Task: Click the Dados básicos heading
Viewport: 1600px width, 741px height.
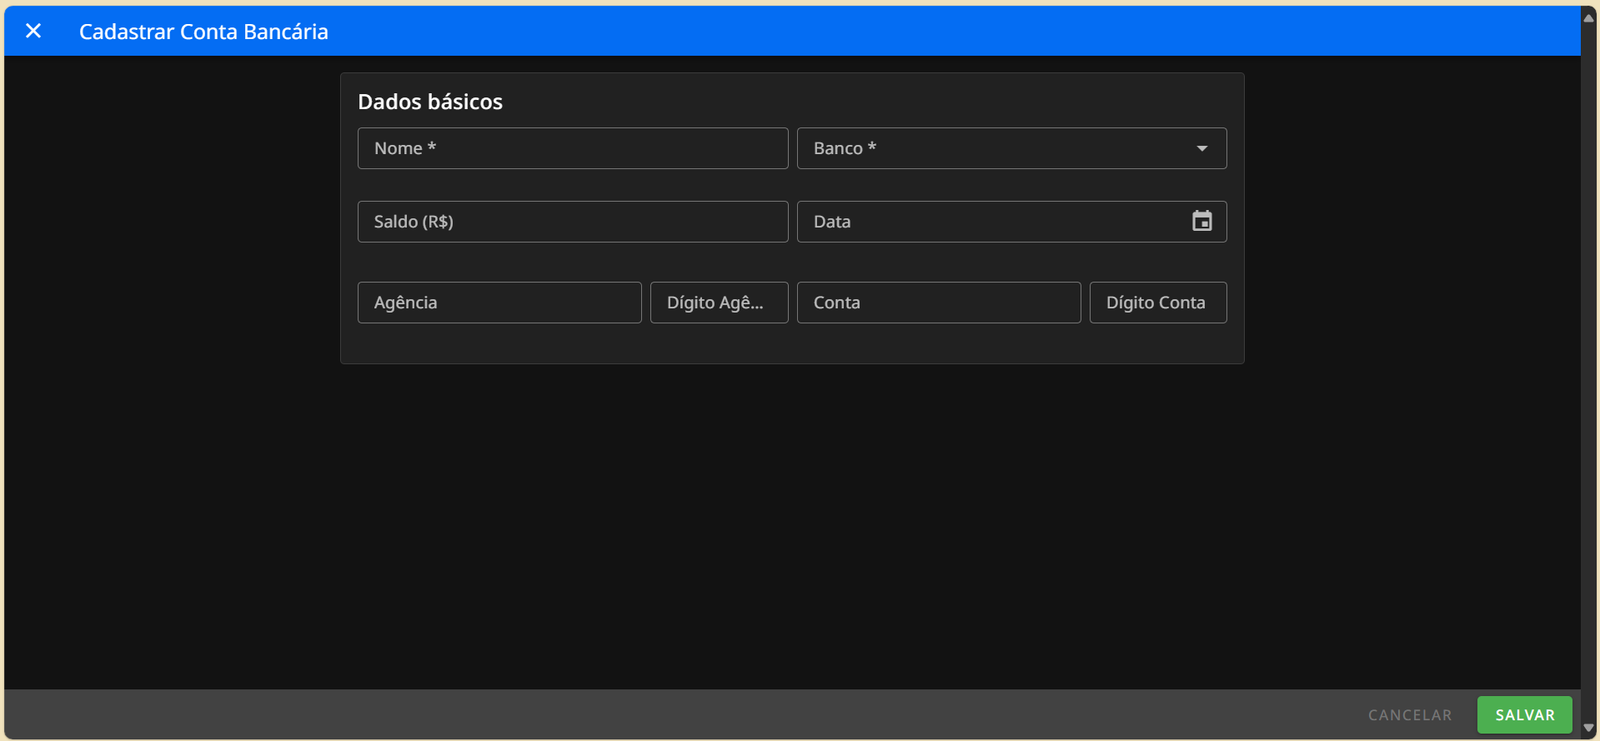Action: (430, 102)
